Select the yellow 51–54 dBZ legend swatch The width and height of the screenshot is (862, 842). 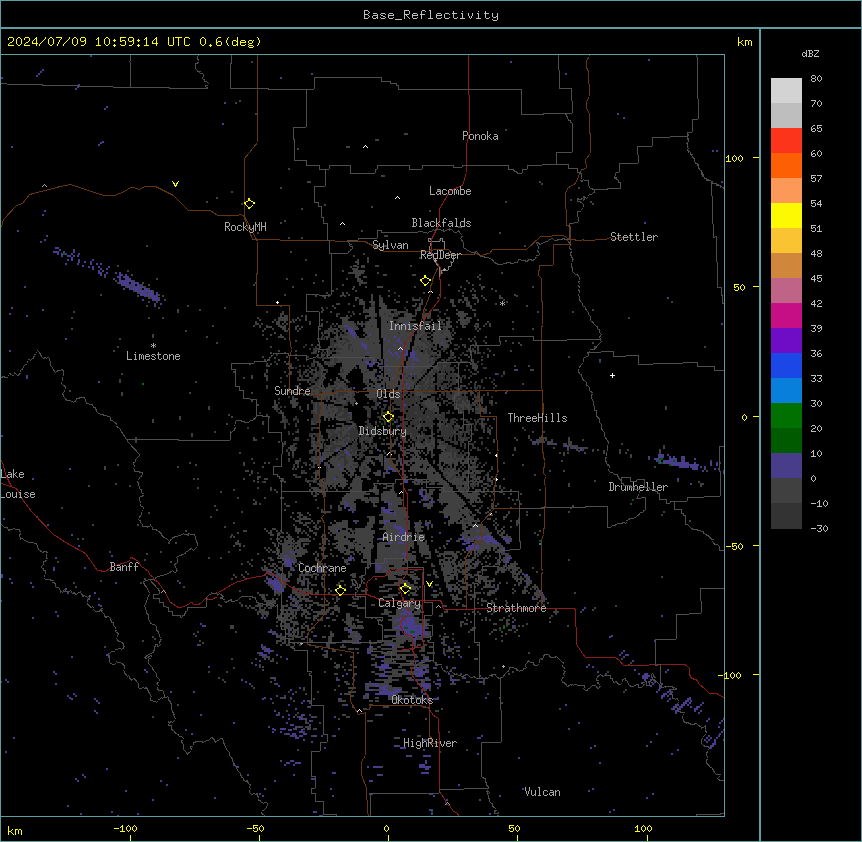pyautogui.click(x=786, y=215)
